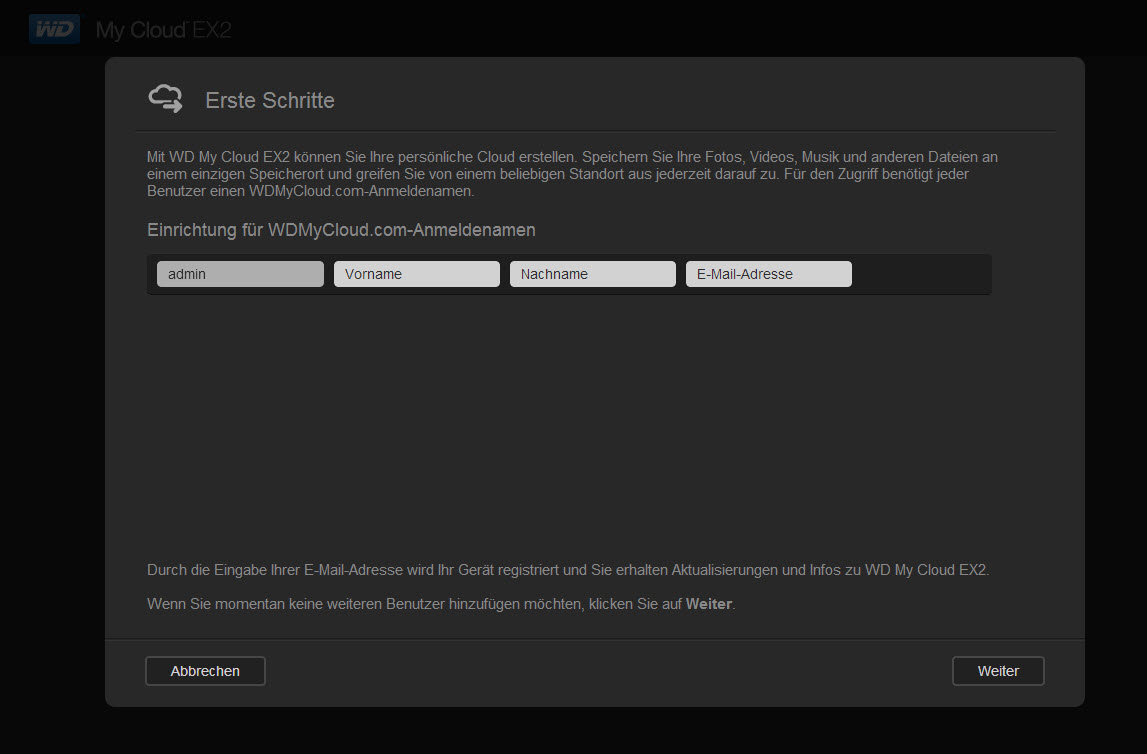Click the 'My Cloud EX2' title text

point(164,30)
